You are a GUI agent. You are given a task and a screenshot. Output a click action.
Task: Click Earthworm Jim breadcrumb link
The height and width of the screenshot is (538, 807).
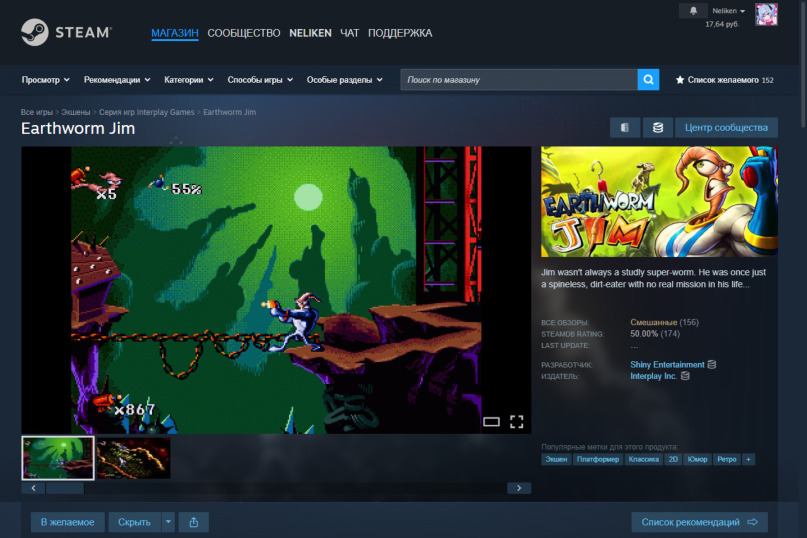230,112
